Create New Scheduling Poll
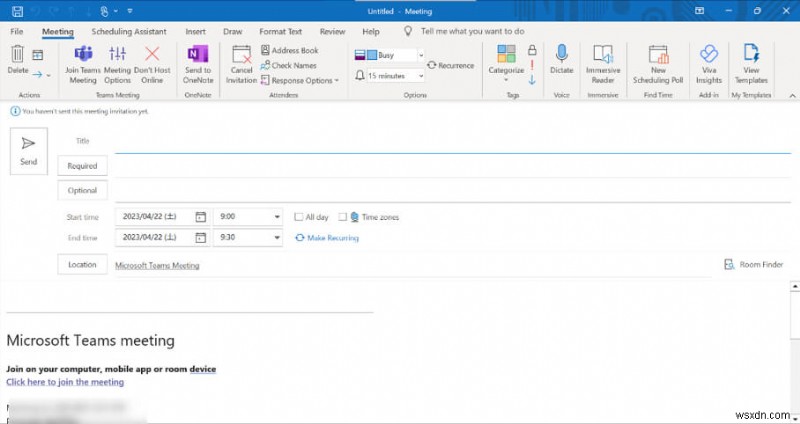The image size is (800, 424). point(658,64)
